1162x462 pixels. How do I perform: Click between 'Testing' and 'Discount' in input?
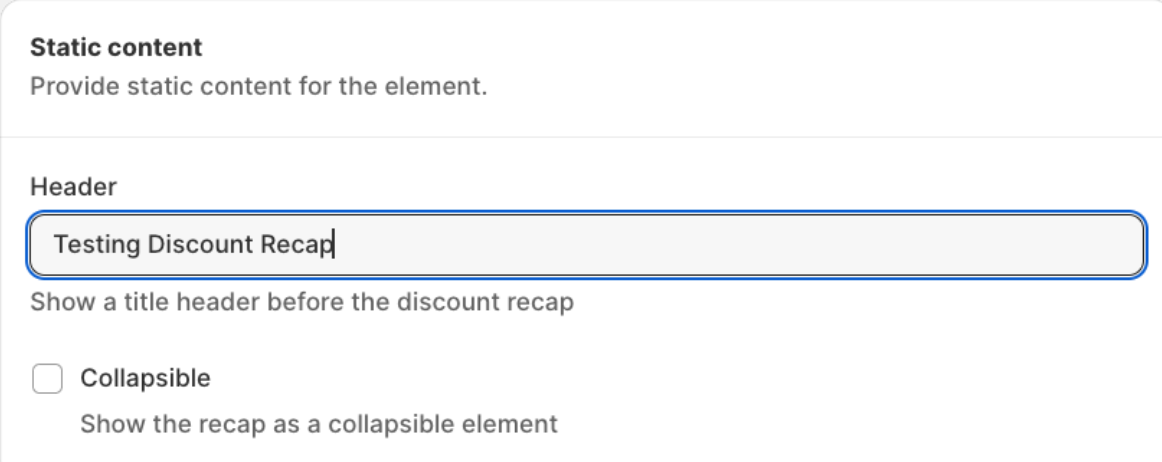pos(144,244)
